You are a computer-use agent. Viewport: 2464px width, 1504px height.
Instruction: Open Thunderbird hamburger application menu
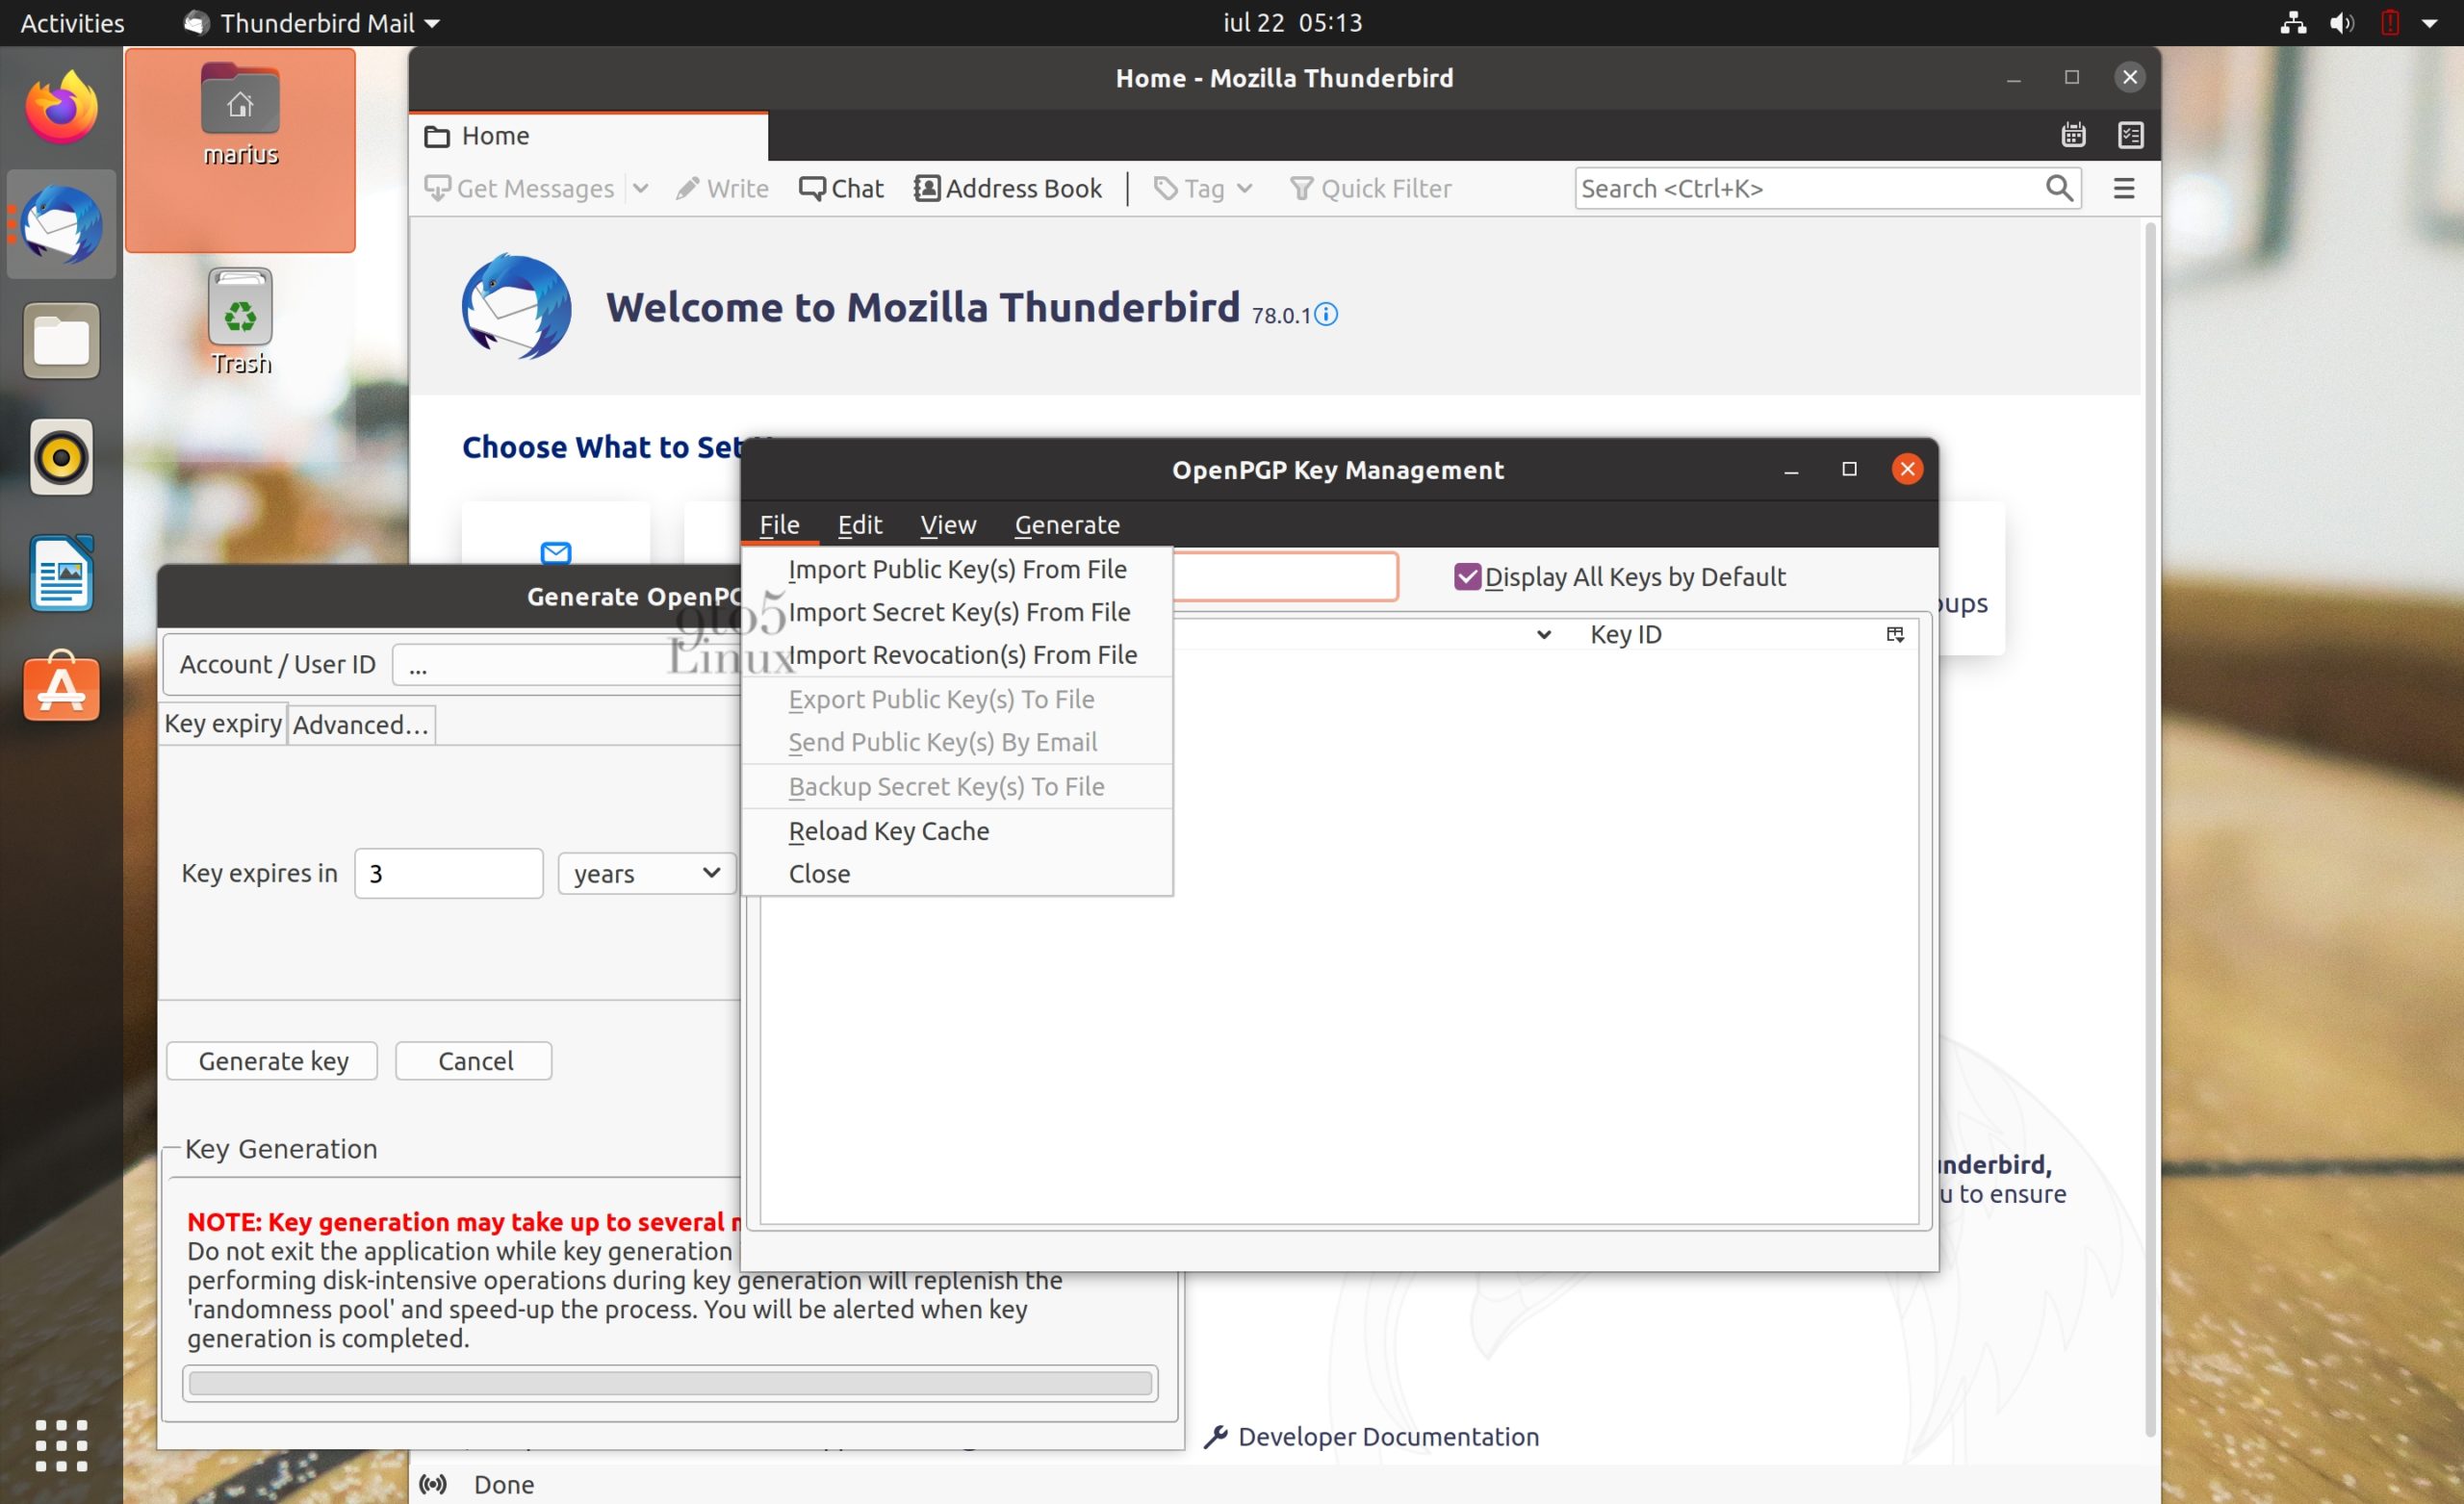(2123, 188)
